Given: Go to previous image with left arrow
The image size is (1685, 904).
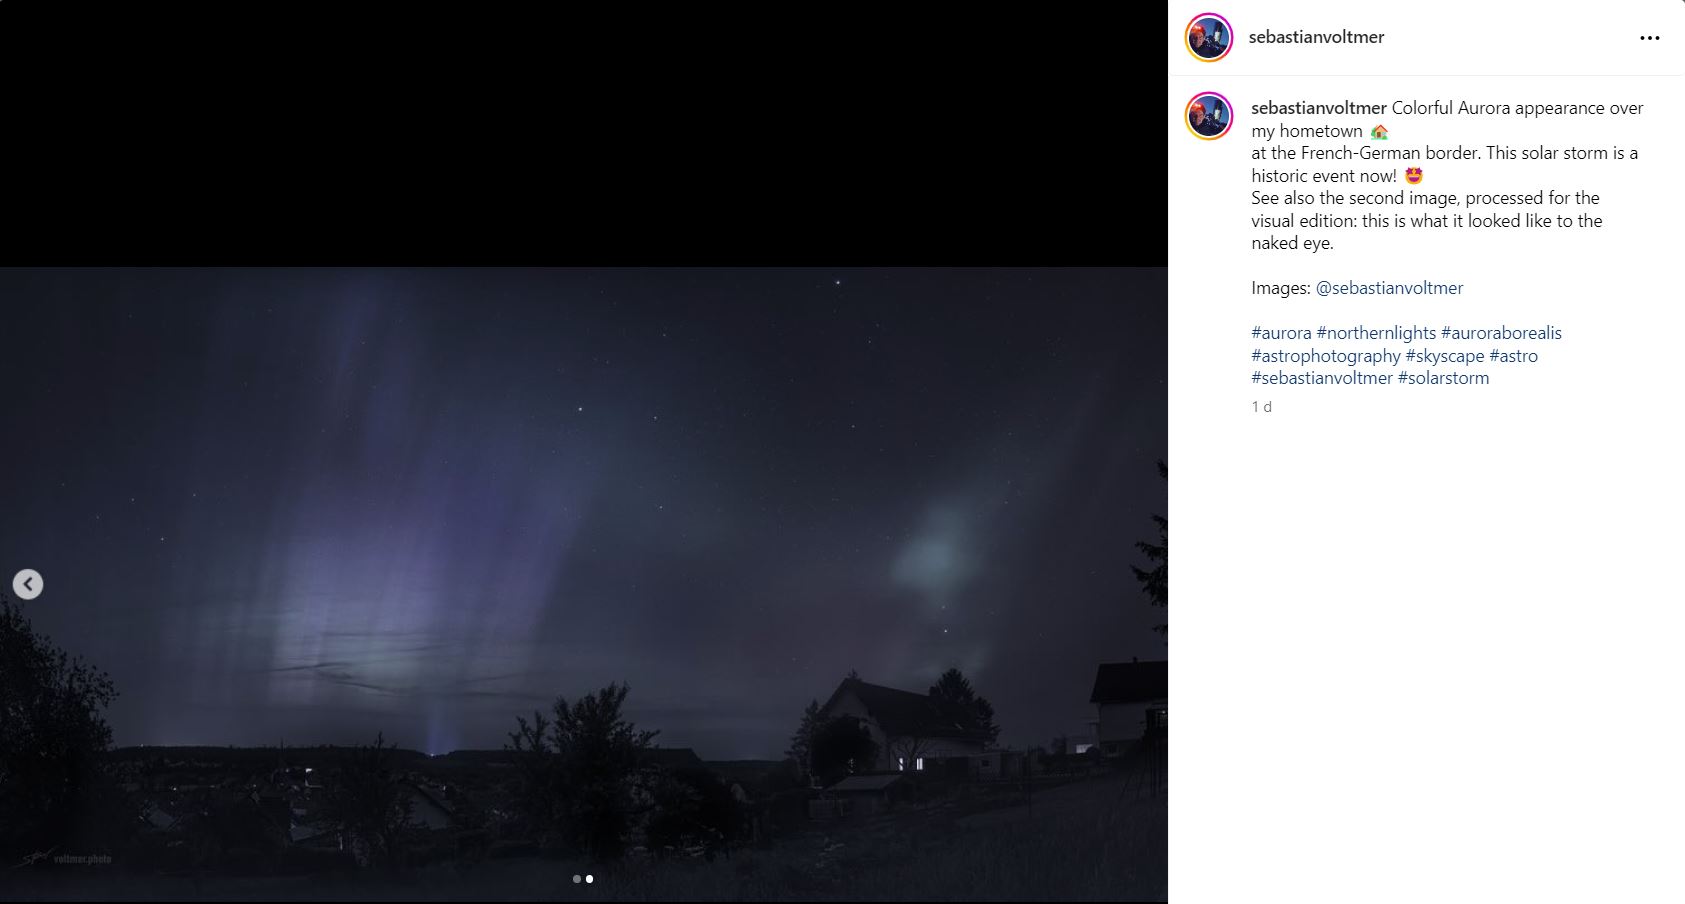Looking at the screenshot, I should (28, 584).
